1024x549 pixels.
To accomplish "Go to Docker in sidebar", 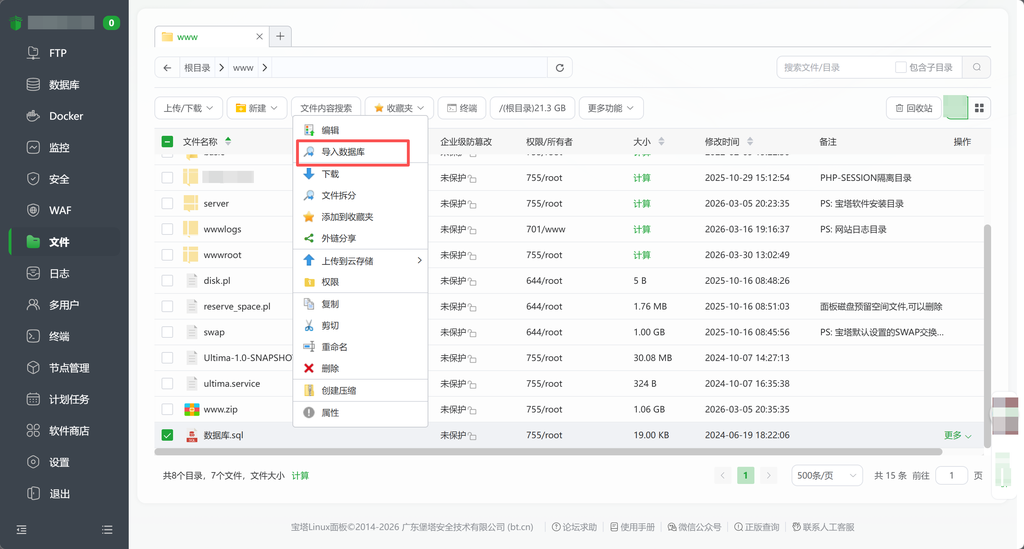I will [66, 116].
